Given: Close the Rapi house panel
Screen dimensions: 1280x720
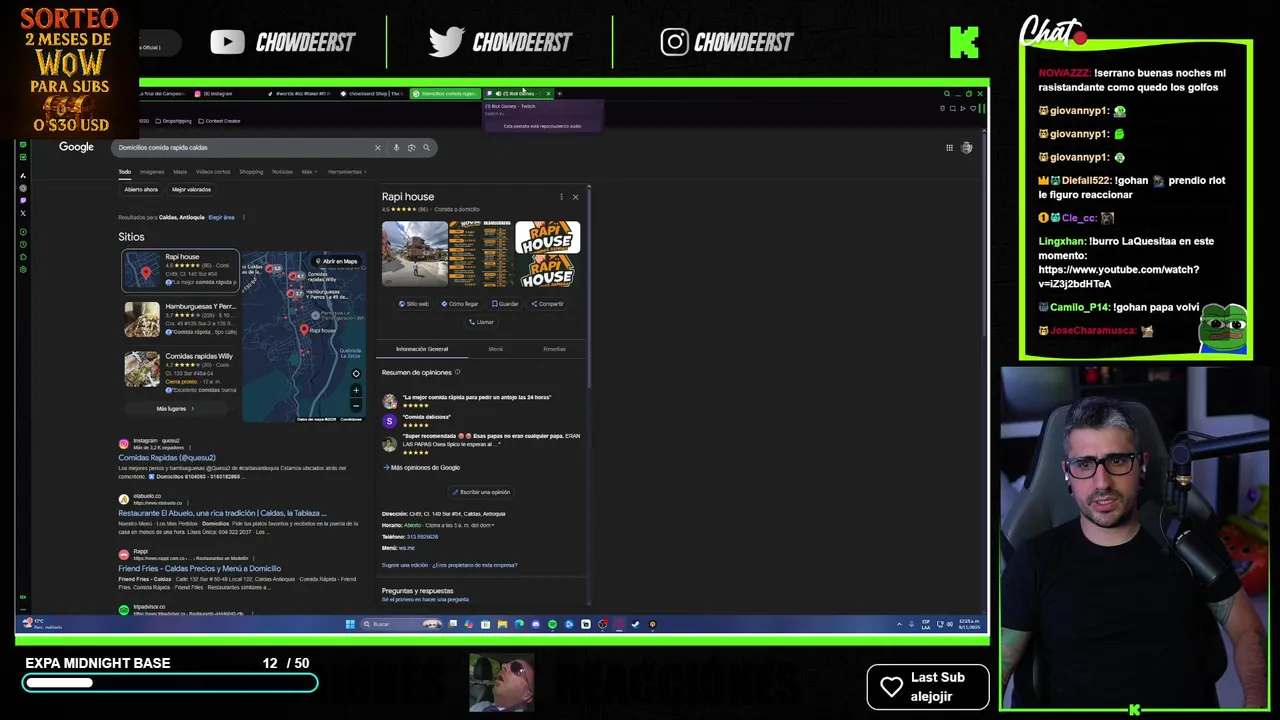Looking at the screenshot, I should [575, 197].
